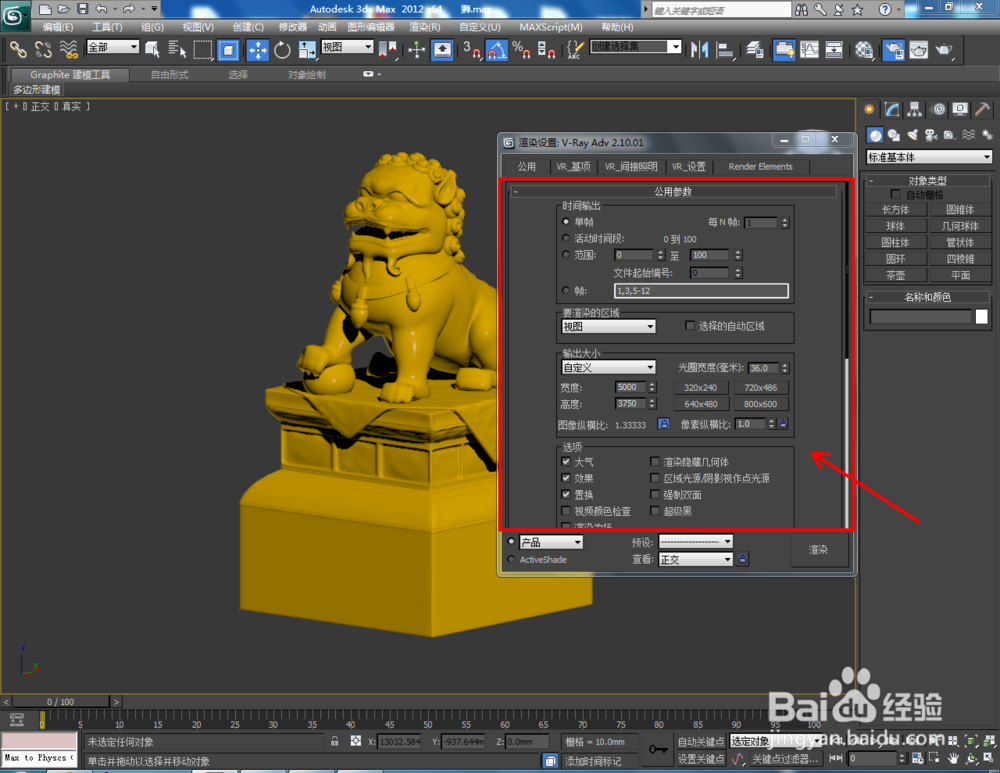
Task: Disable the Atmospherics checkbox
Action: tap(566, 461)
